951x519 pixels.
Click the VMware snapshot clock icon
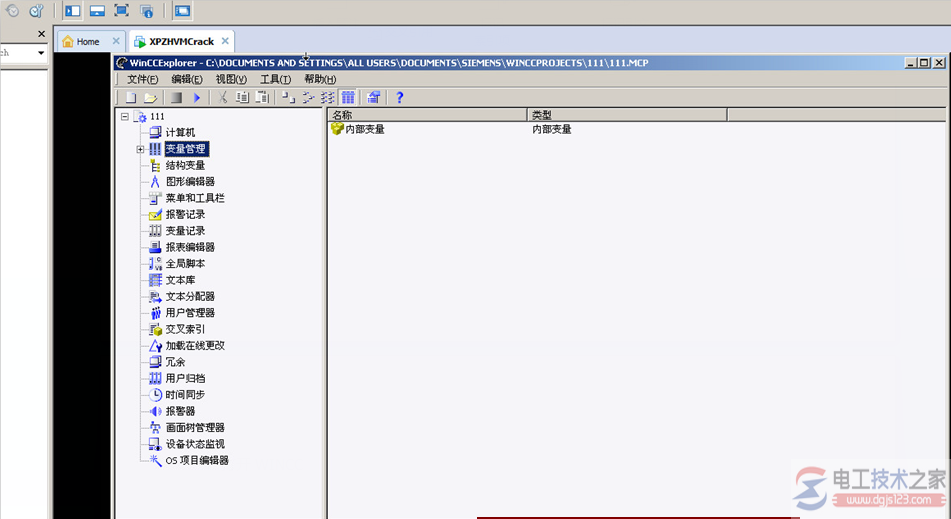click(x=12, y=10)
